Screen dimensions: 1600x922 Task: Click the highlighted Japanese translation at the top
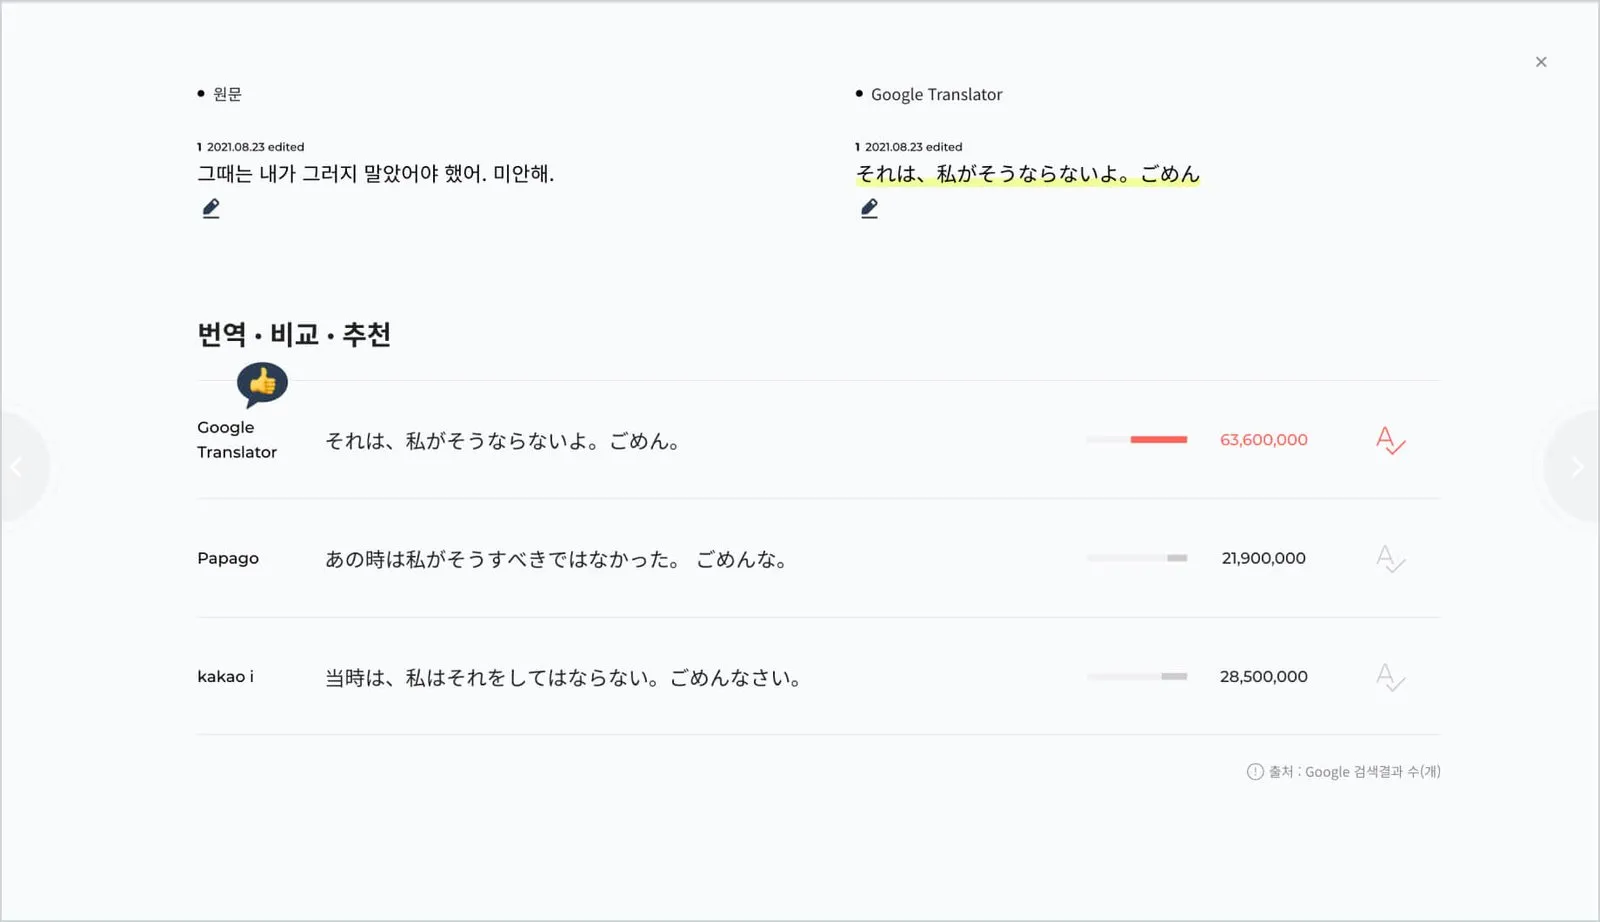(x=1027, y=174)
